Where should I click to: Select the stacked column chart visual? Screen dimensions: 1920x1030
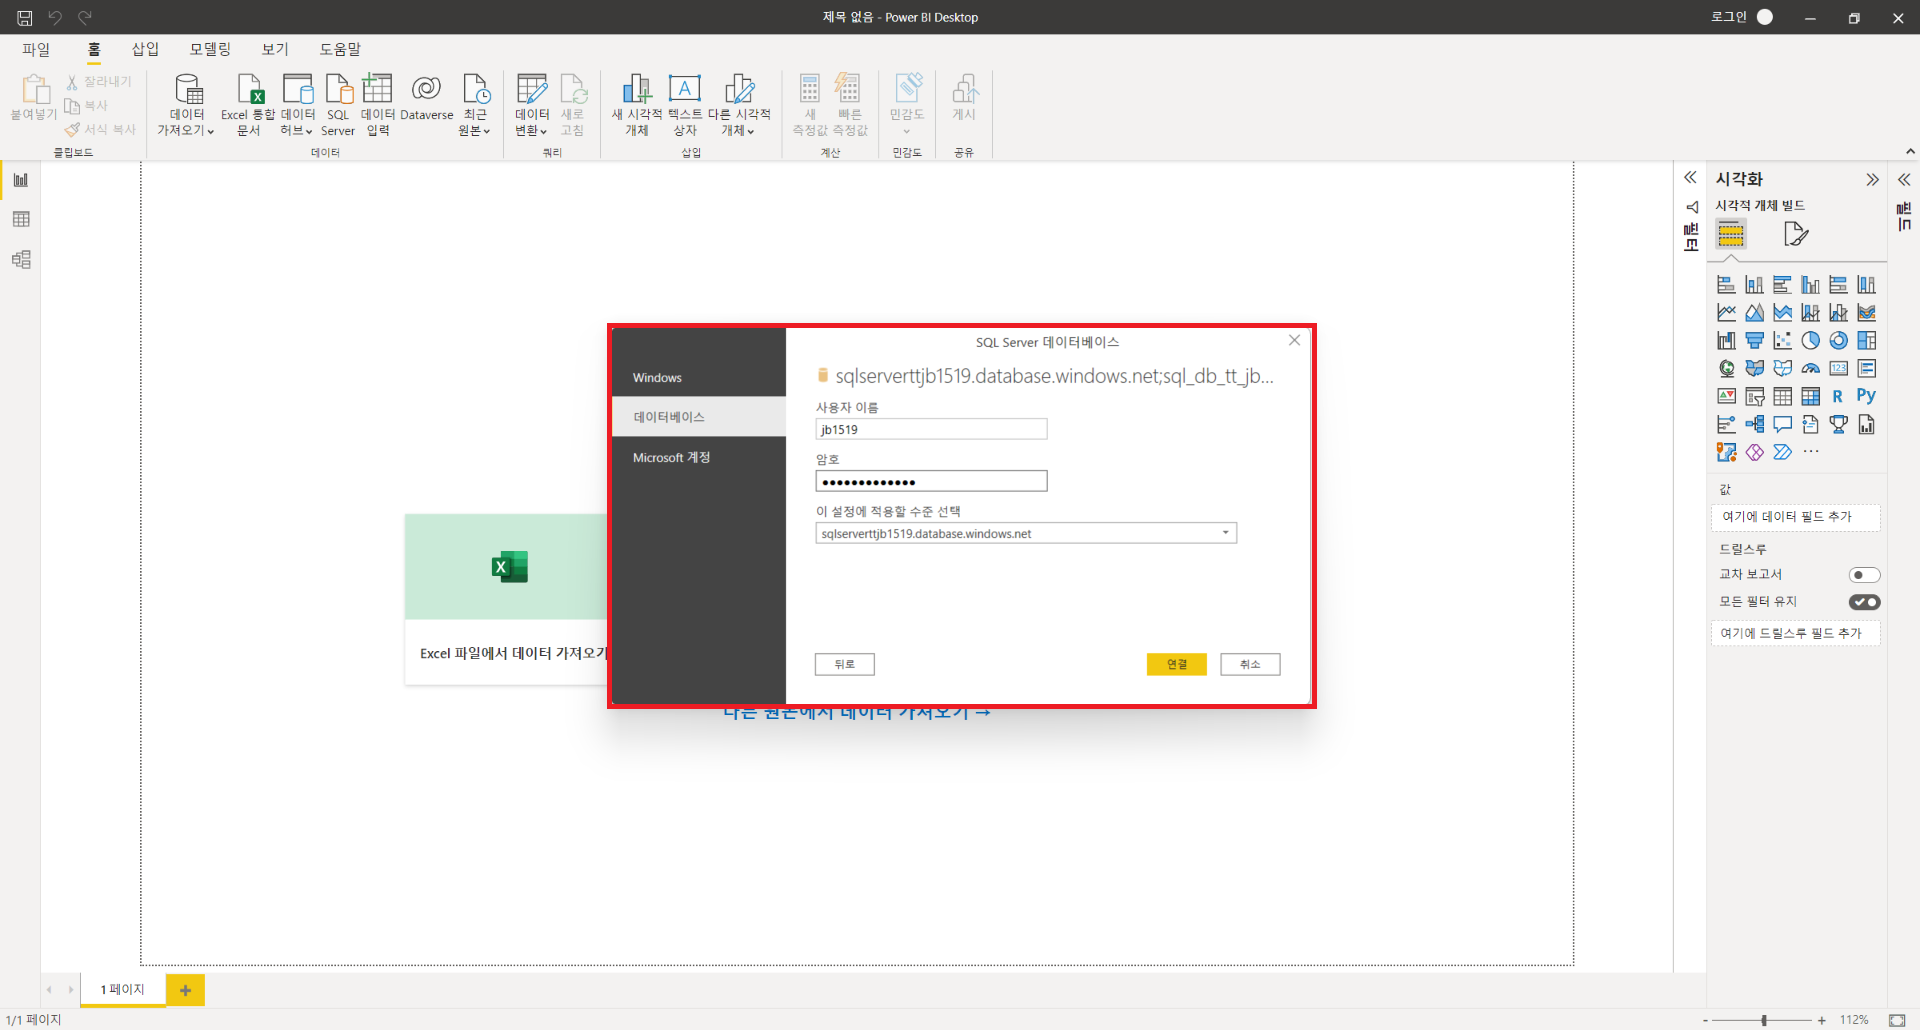coord(1754,285)
